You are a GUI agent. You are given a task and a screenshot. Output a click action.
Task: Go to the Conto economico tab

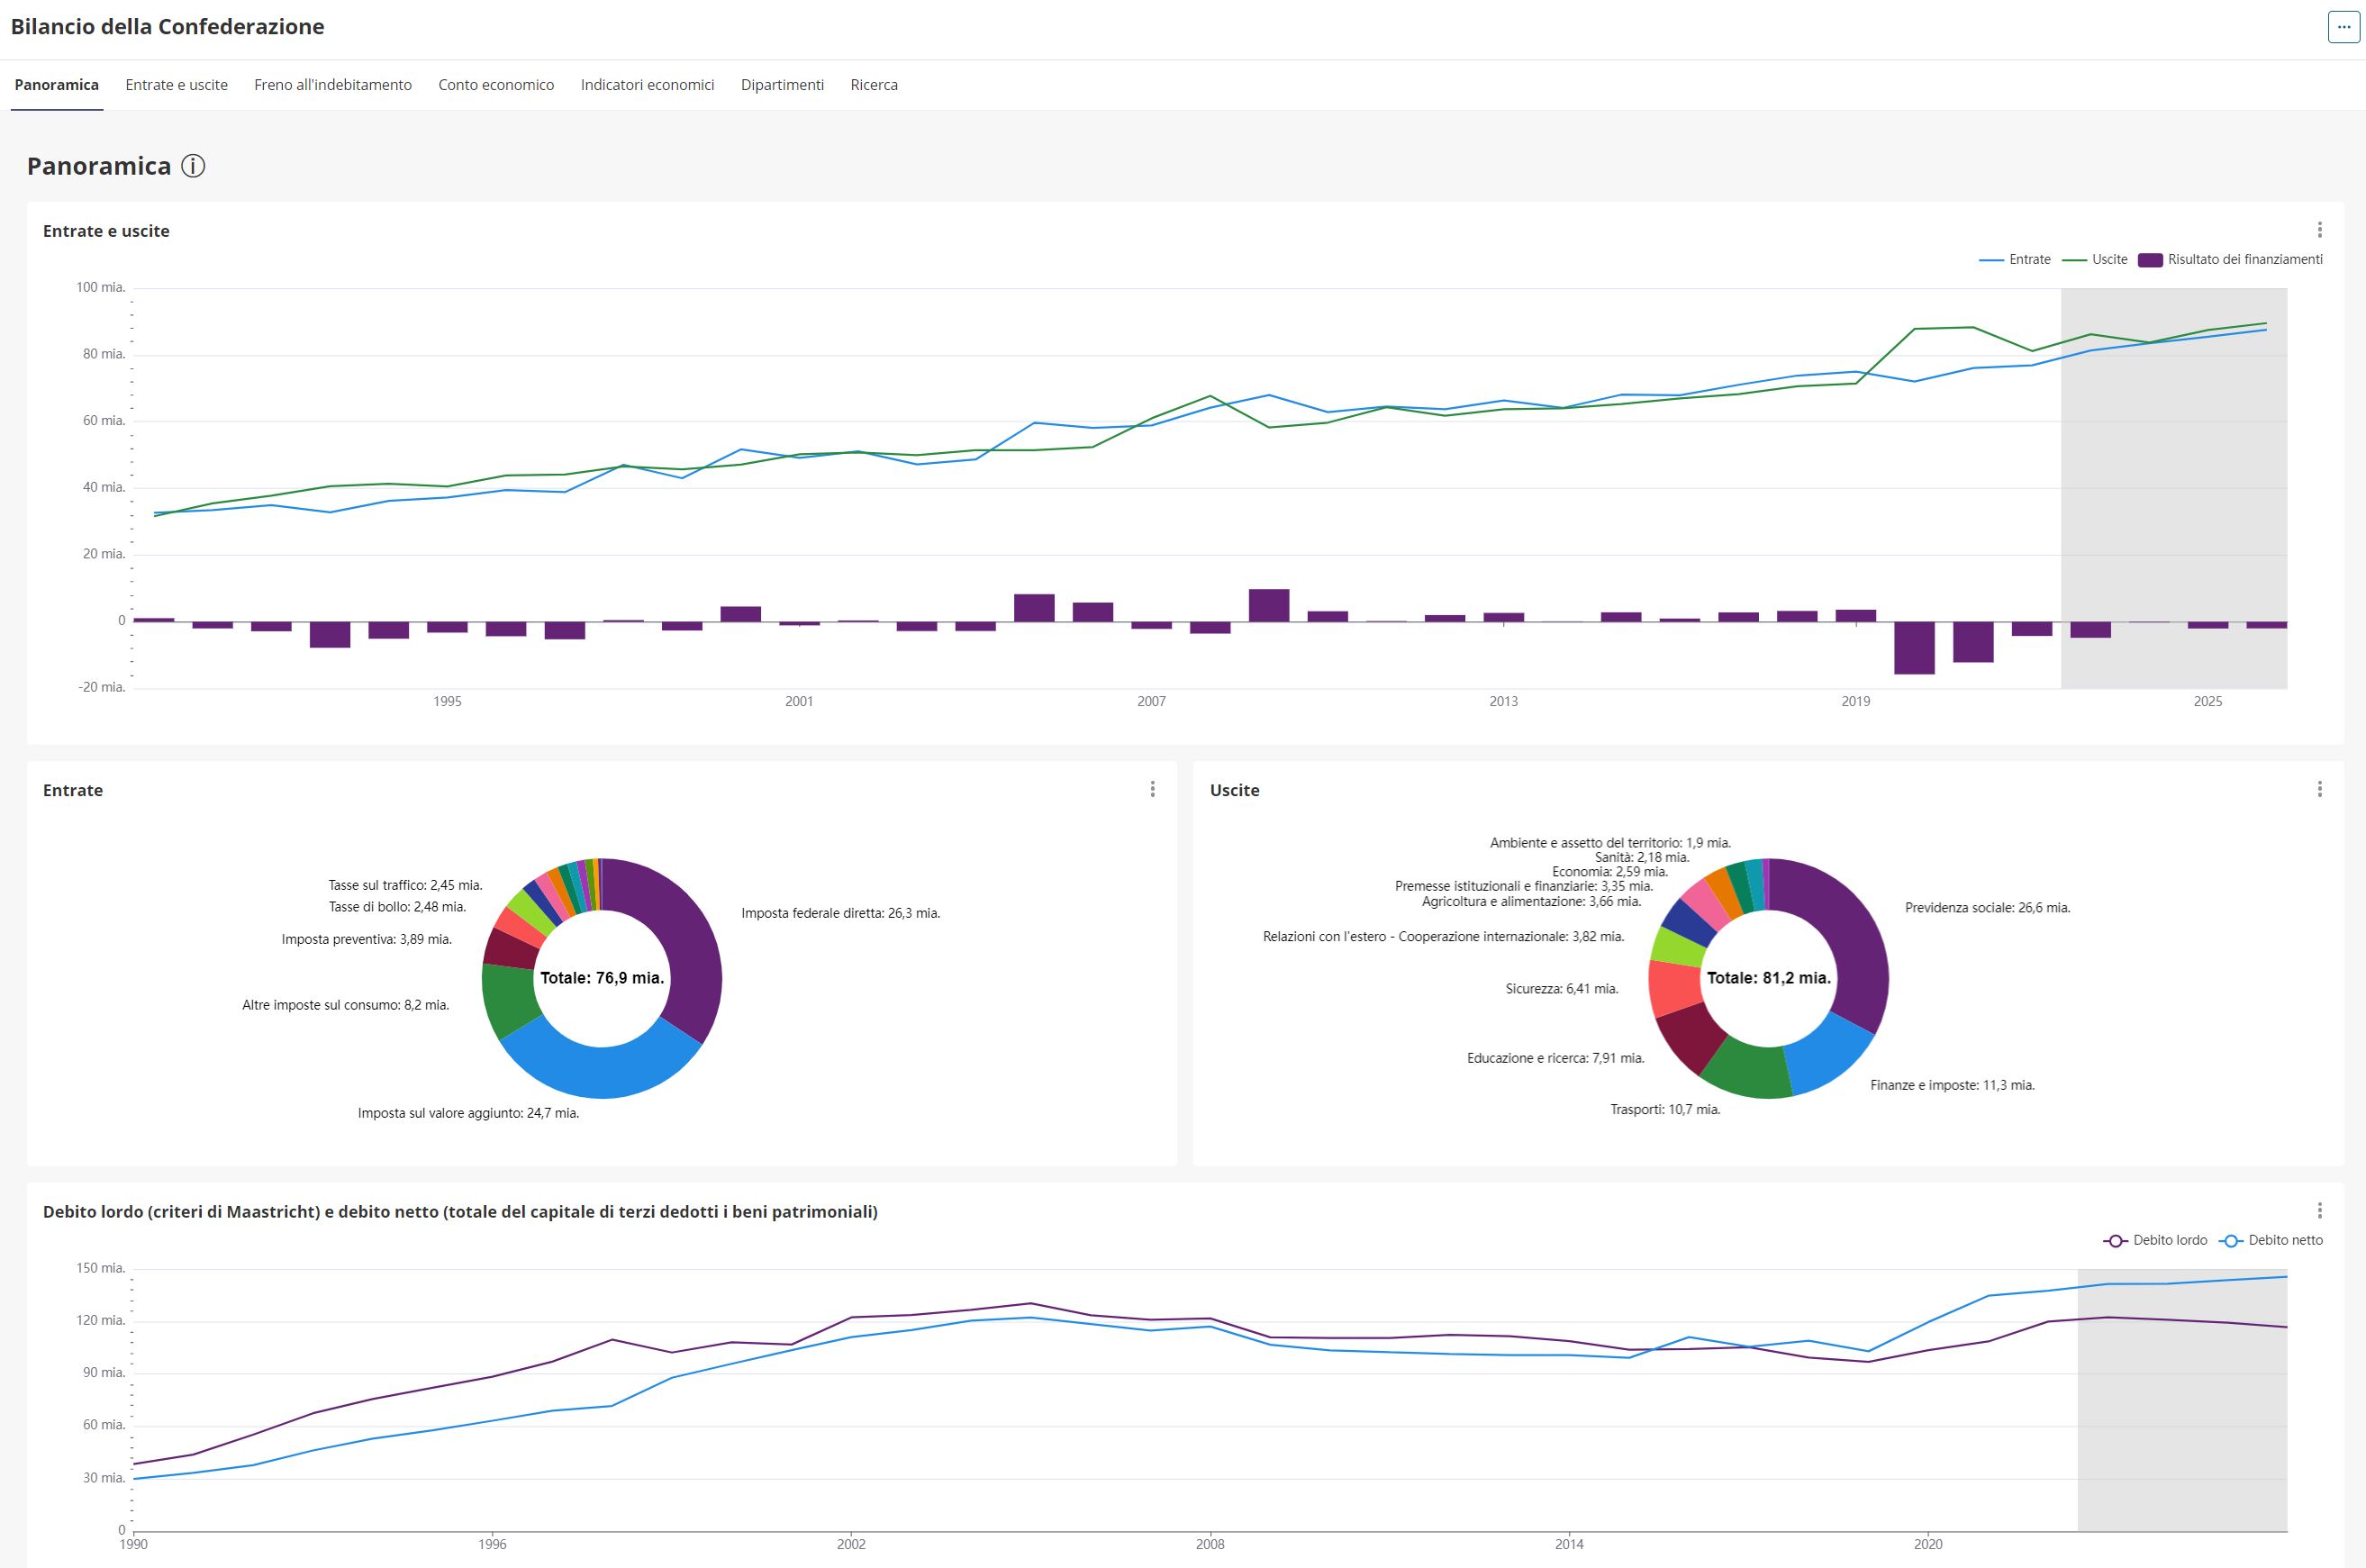pyautogui.click(x=496, y=85)
